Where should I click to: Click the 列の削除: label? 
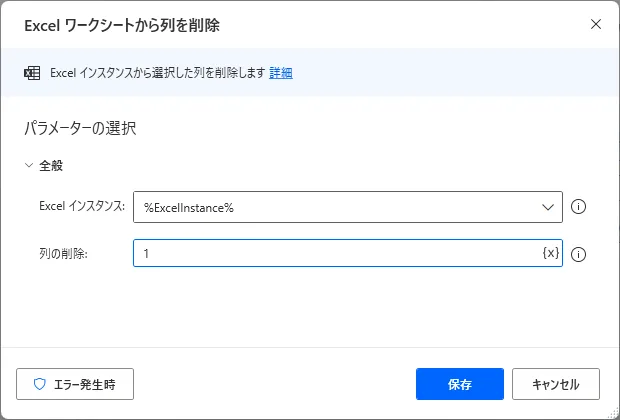click(64, 254)
